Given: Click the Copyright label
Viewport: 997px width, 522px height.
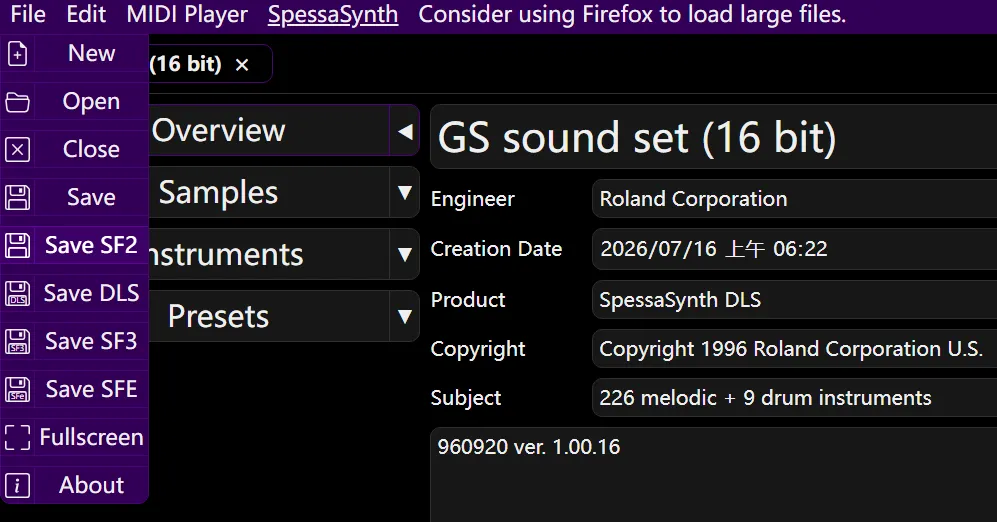Looking at the screenshot, I should pyautogui.click(x=478, y=349).
